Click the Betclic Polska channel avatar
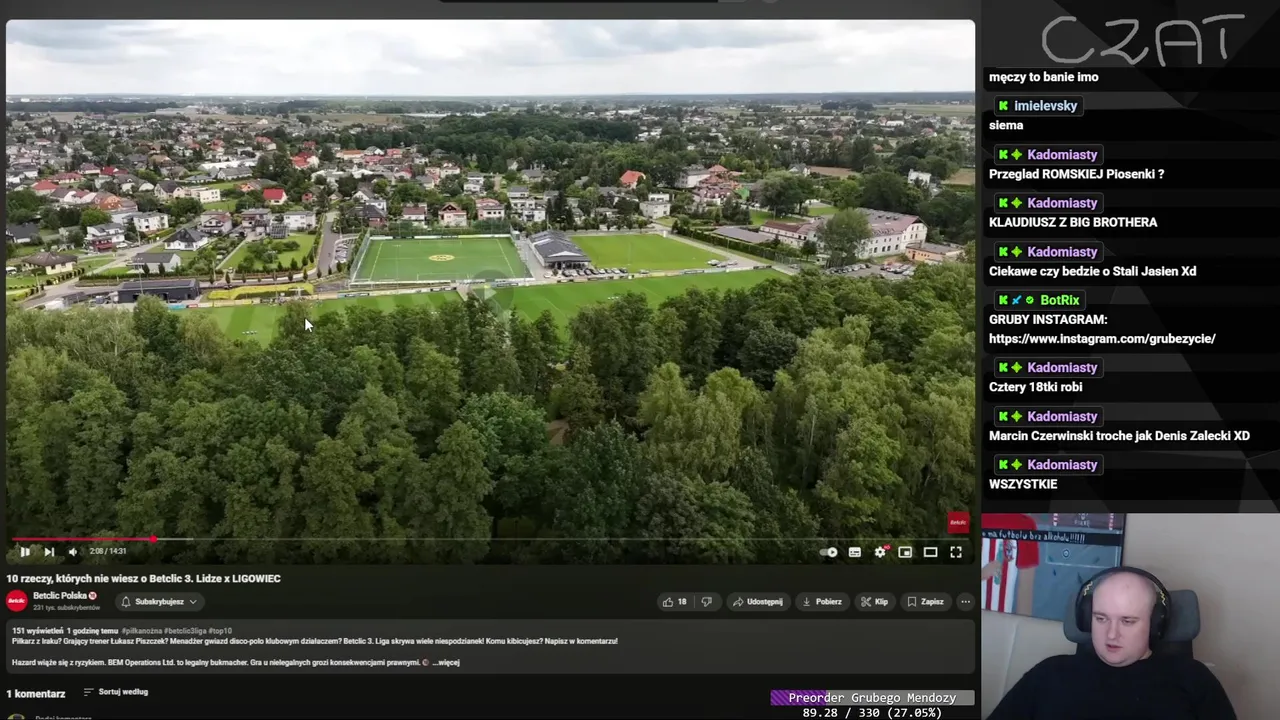Image resolution: width=1280 pixels, height=720 pixels. coord(16,601)
